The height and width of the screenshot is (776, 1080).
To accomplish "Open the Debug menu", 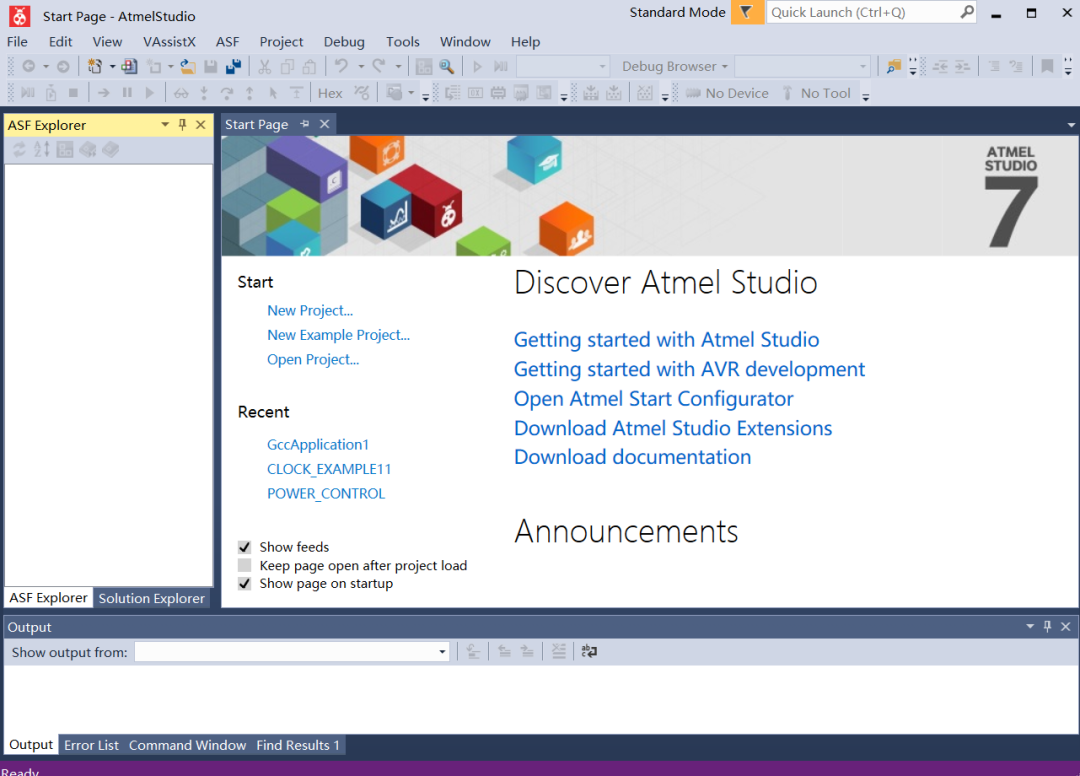I will pyautogui.click(x=344, y=42).
